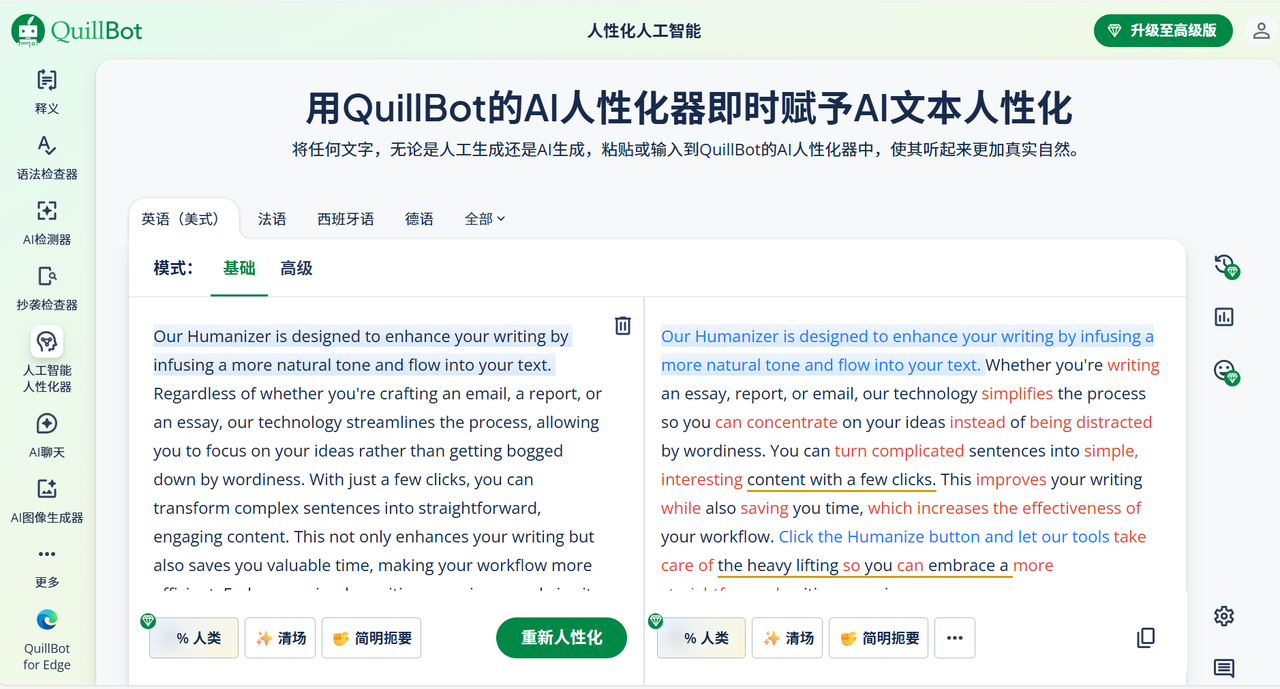Viewport: 1280px width, 689px height.
Task: Click the red word 'writing' in output
Action: (1133, 365)
